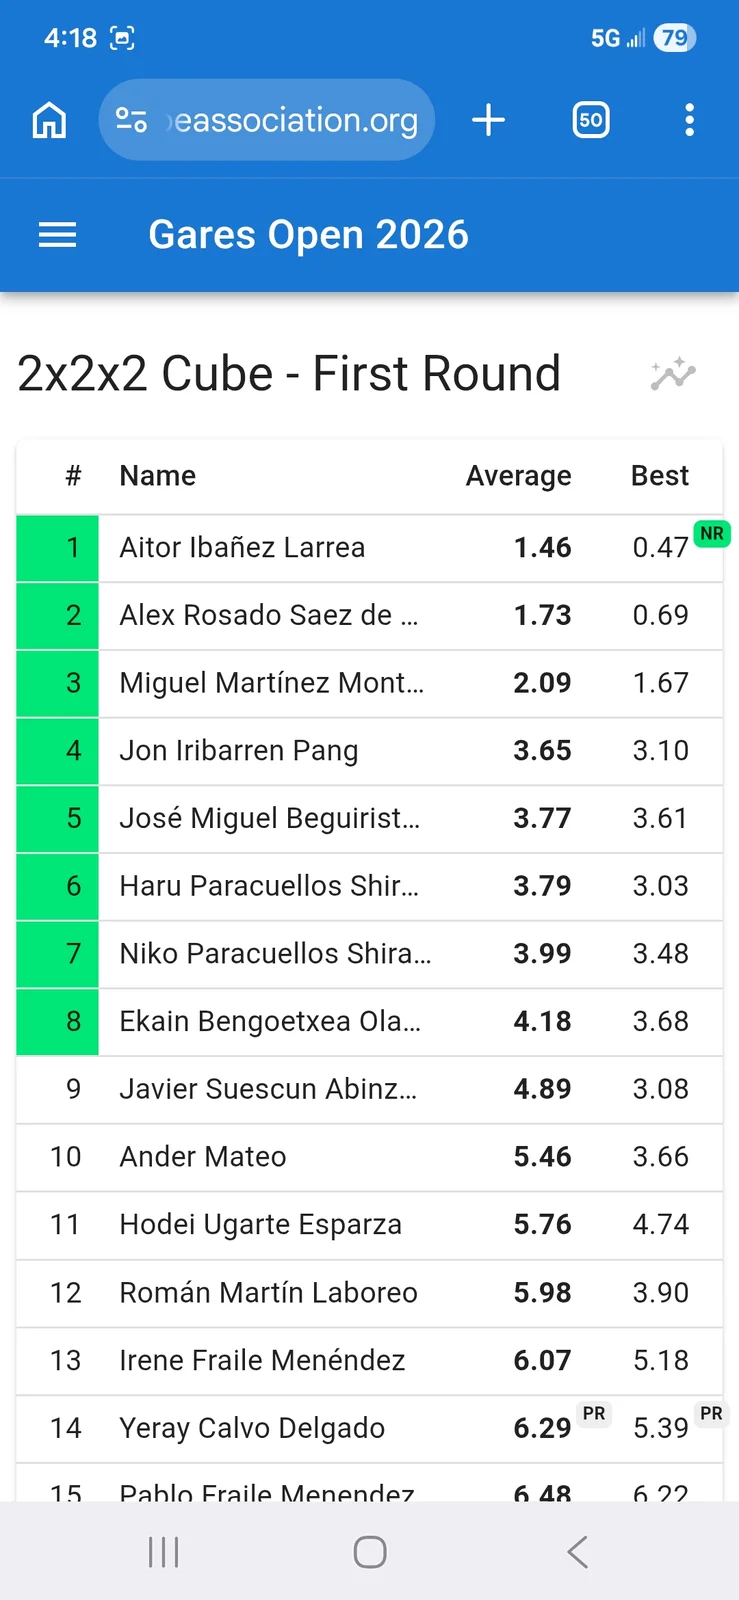Screen dimensions: 739x1600
Task: Tap the PR badge beside 6.29 average
Action: coord(594,1414)
